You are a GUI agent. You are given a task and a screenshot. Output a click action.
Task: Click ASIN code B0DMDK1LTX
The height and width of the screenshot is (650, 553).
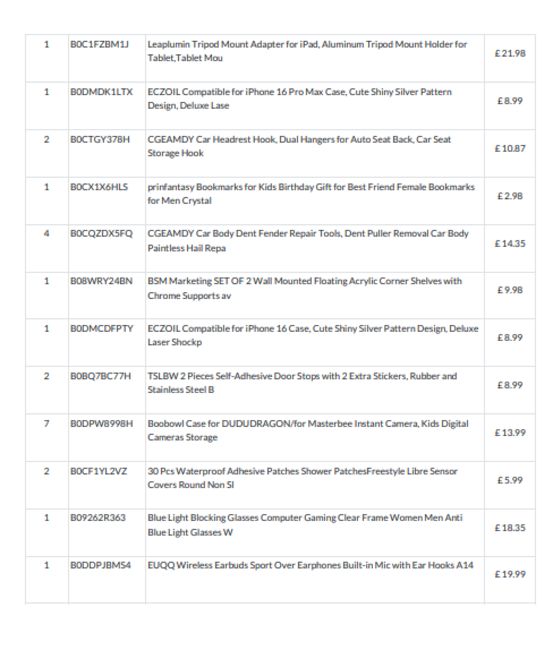[x=102, y=92]
